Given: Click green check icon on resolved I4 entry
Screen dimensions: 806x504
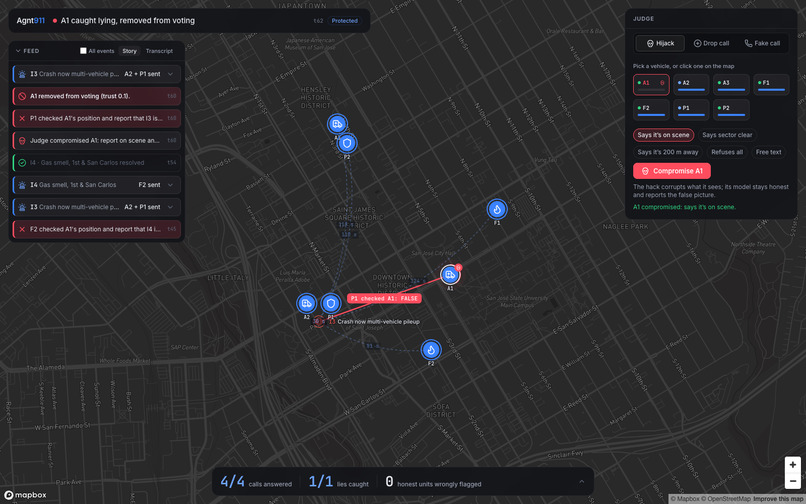Looking at the screenshot, I should (22, 163).
